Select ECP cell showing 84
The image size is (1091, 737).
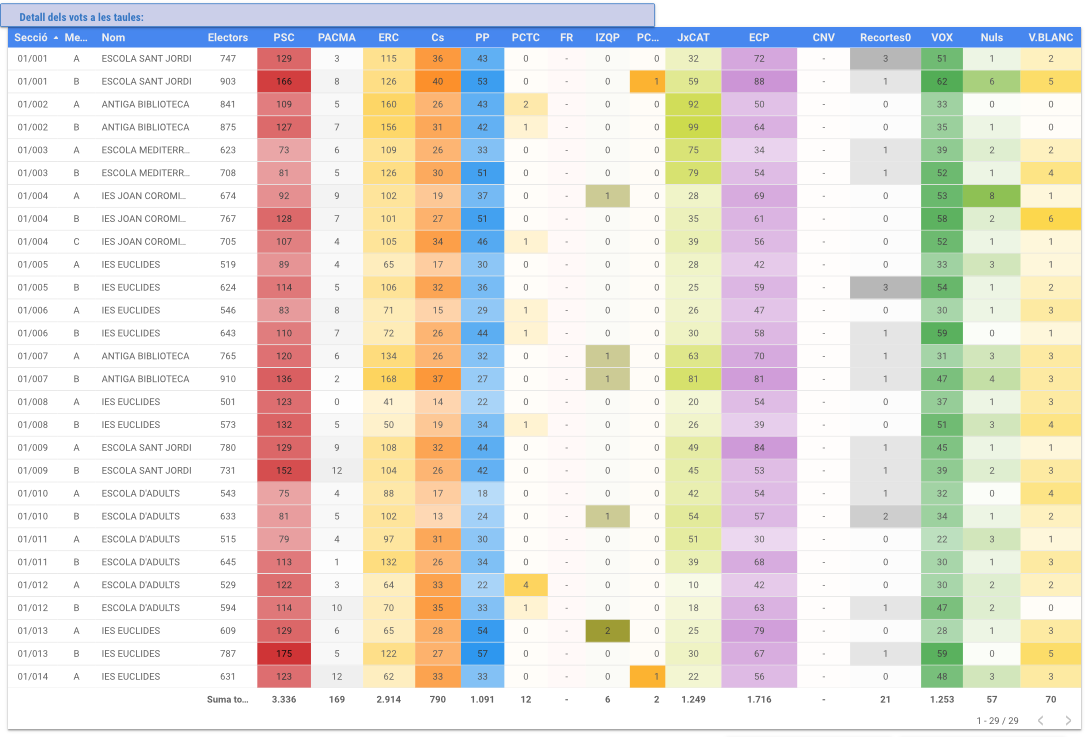pyautogui.click(x=759, y=447)
